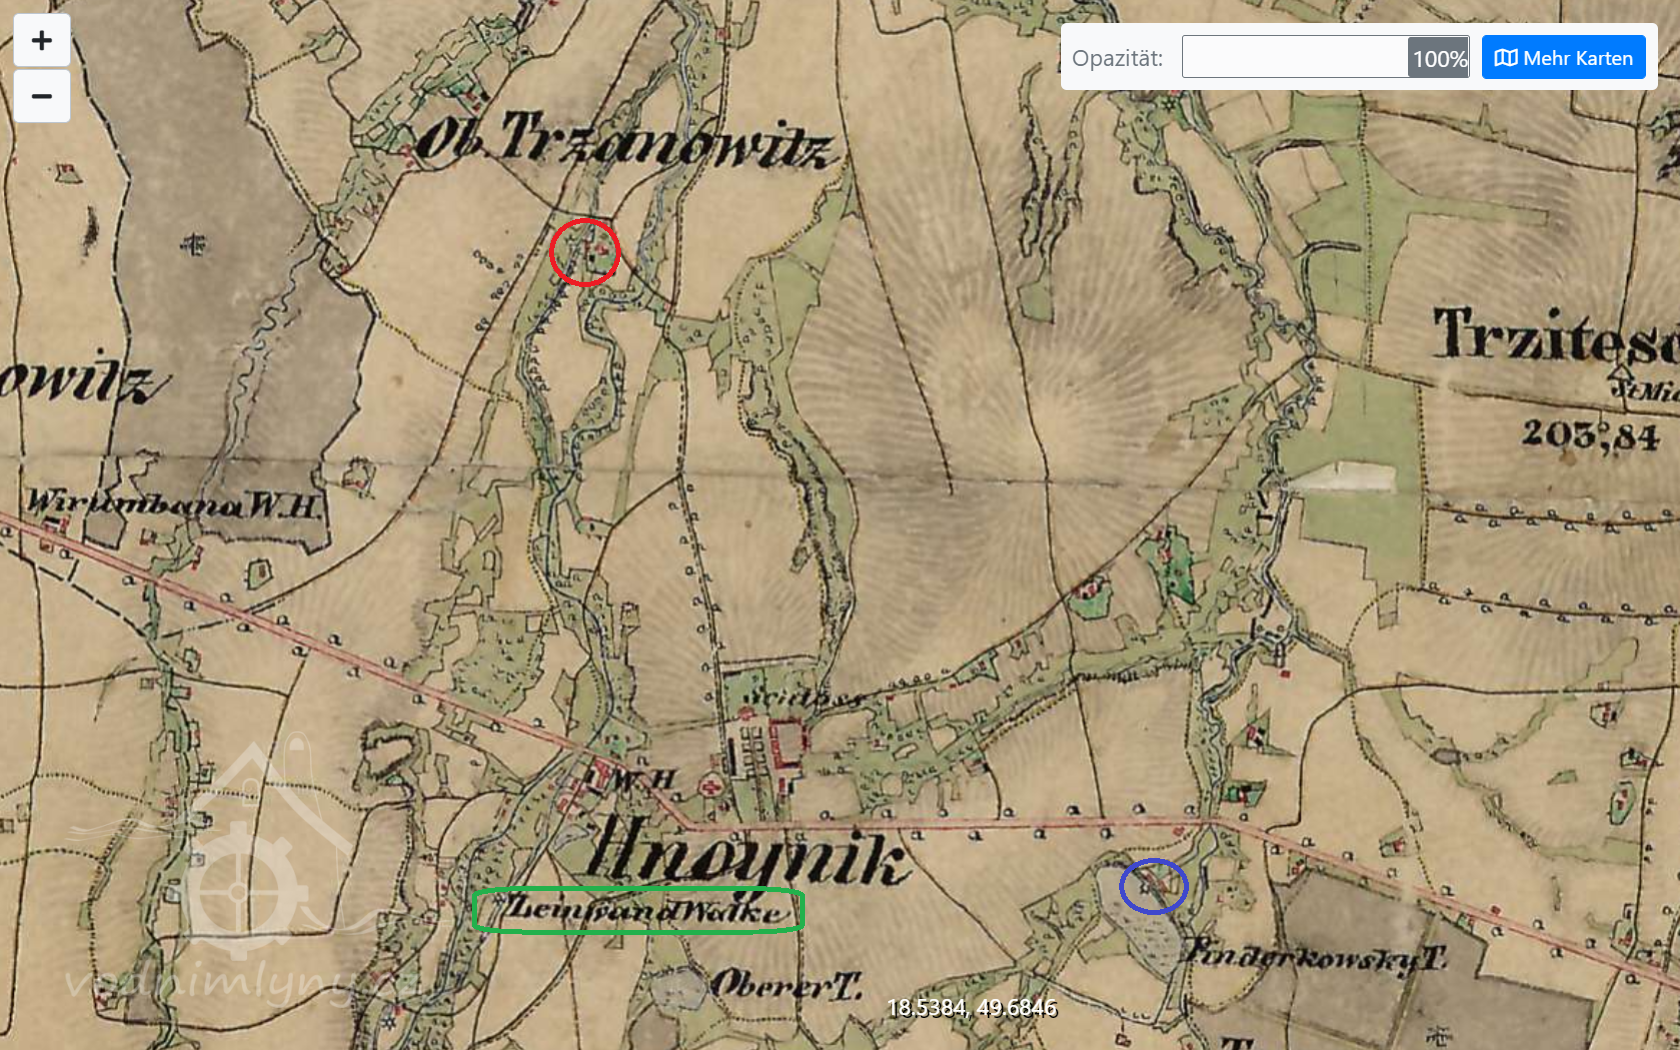Open the Mehr Karten maps button
This screenshot has width=1680, height=1050.
[x=1563, y=58]
